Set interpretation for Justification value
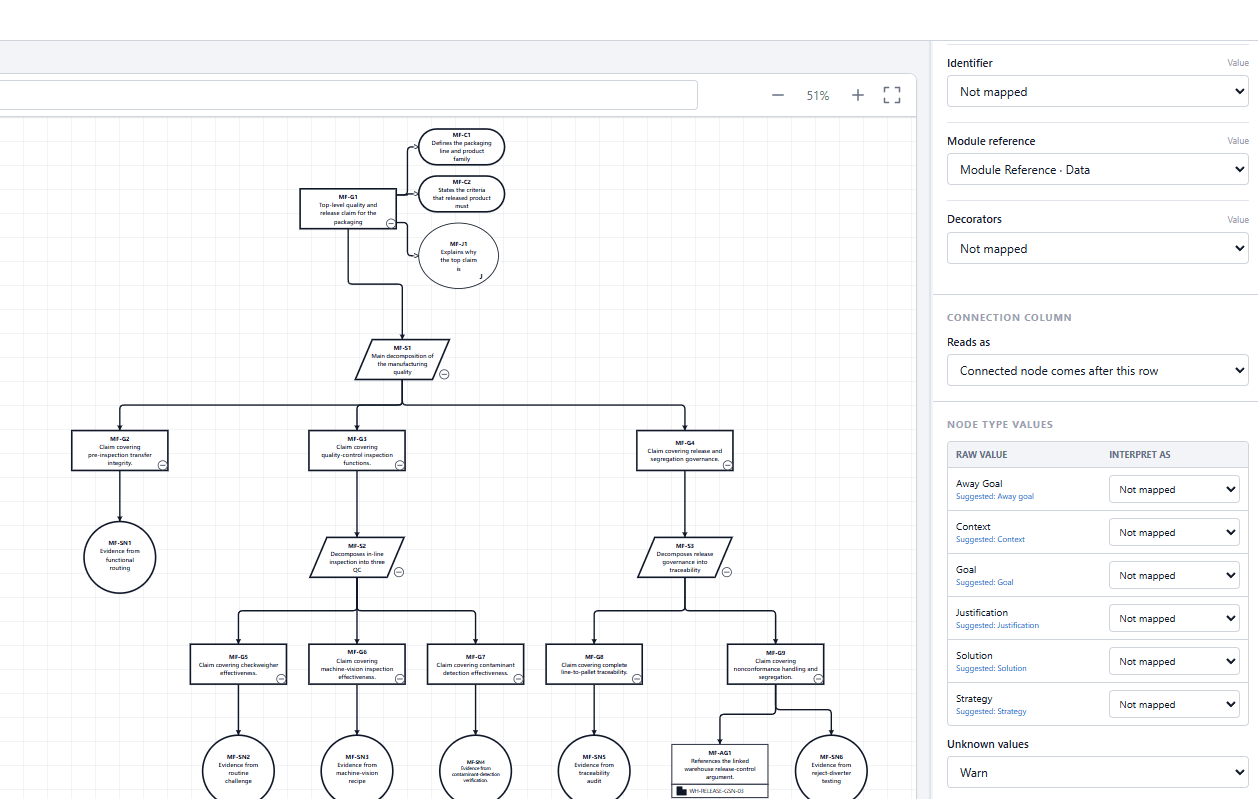 pyautogui.click(x=1174, y=619)
